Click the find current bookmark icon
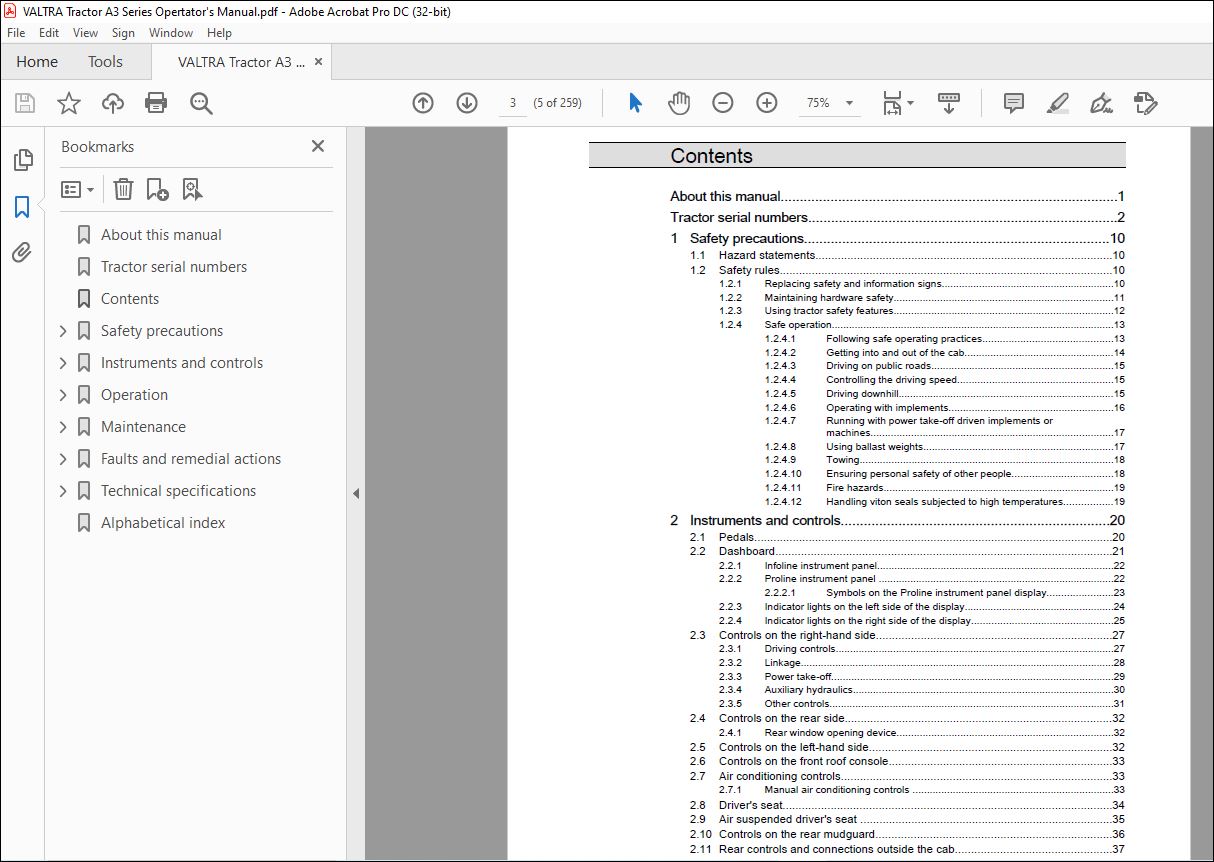Image resolution: width=1214 pixels, height=862 pixels. (192, 189)
